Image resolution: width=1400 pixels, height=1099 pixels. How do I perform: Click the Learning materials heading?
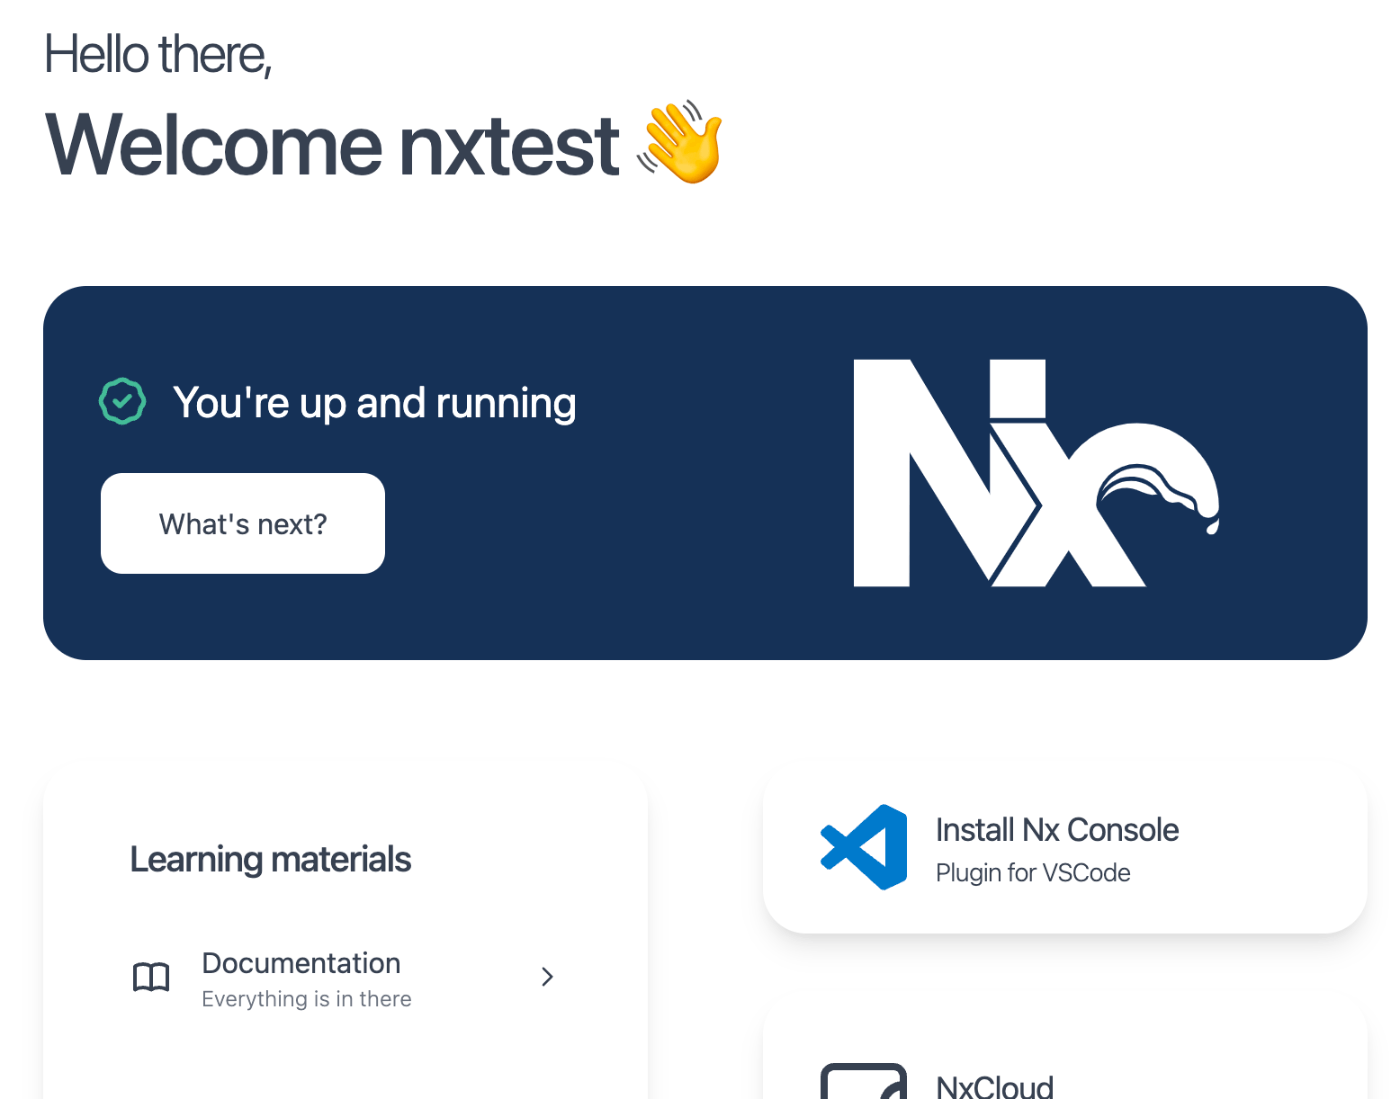coord(270,859)
